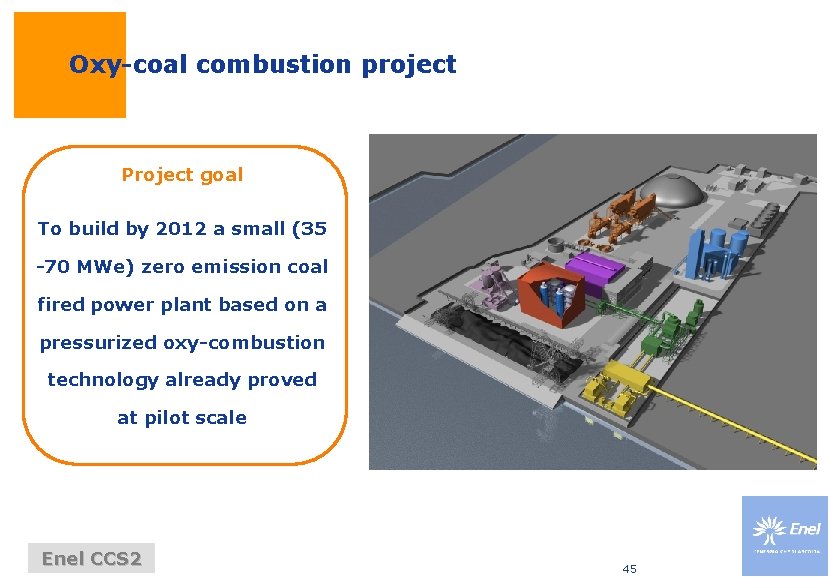This screenshot has width=840, height=588.
Task: Click the line "fired power plant based on a"
Action: pyautogui.click(x=182, y=304)
